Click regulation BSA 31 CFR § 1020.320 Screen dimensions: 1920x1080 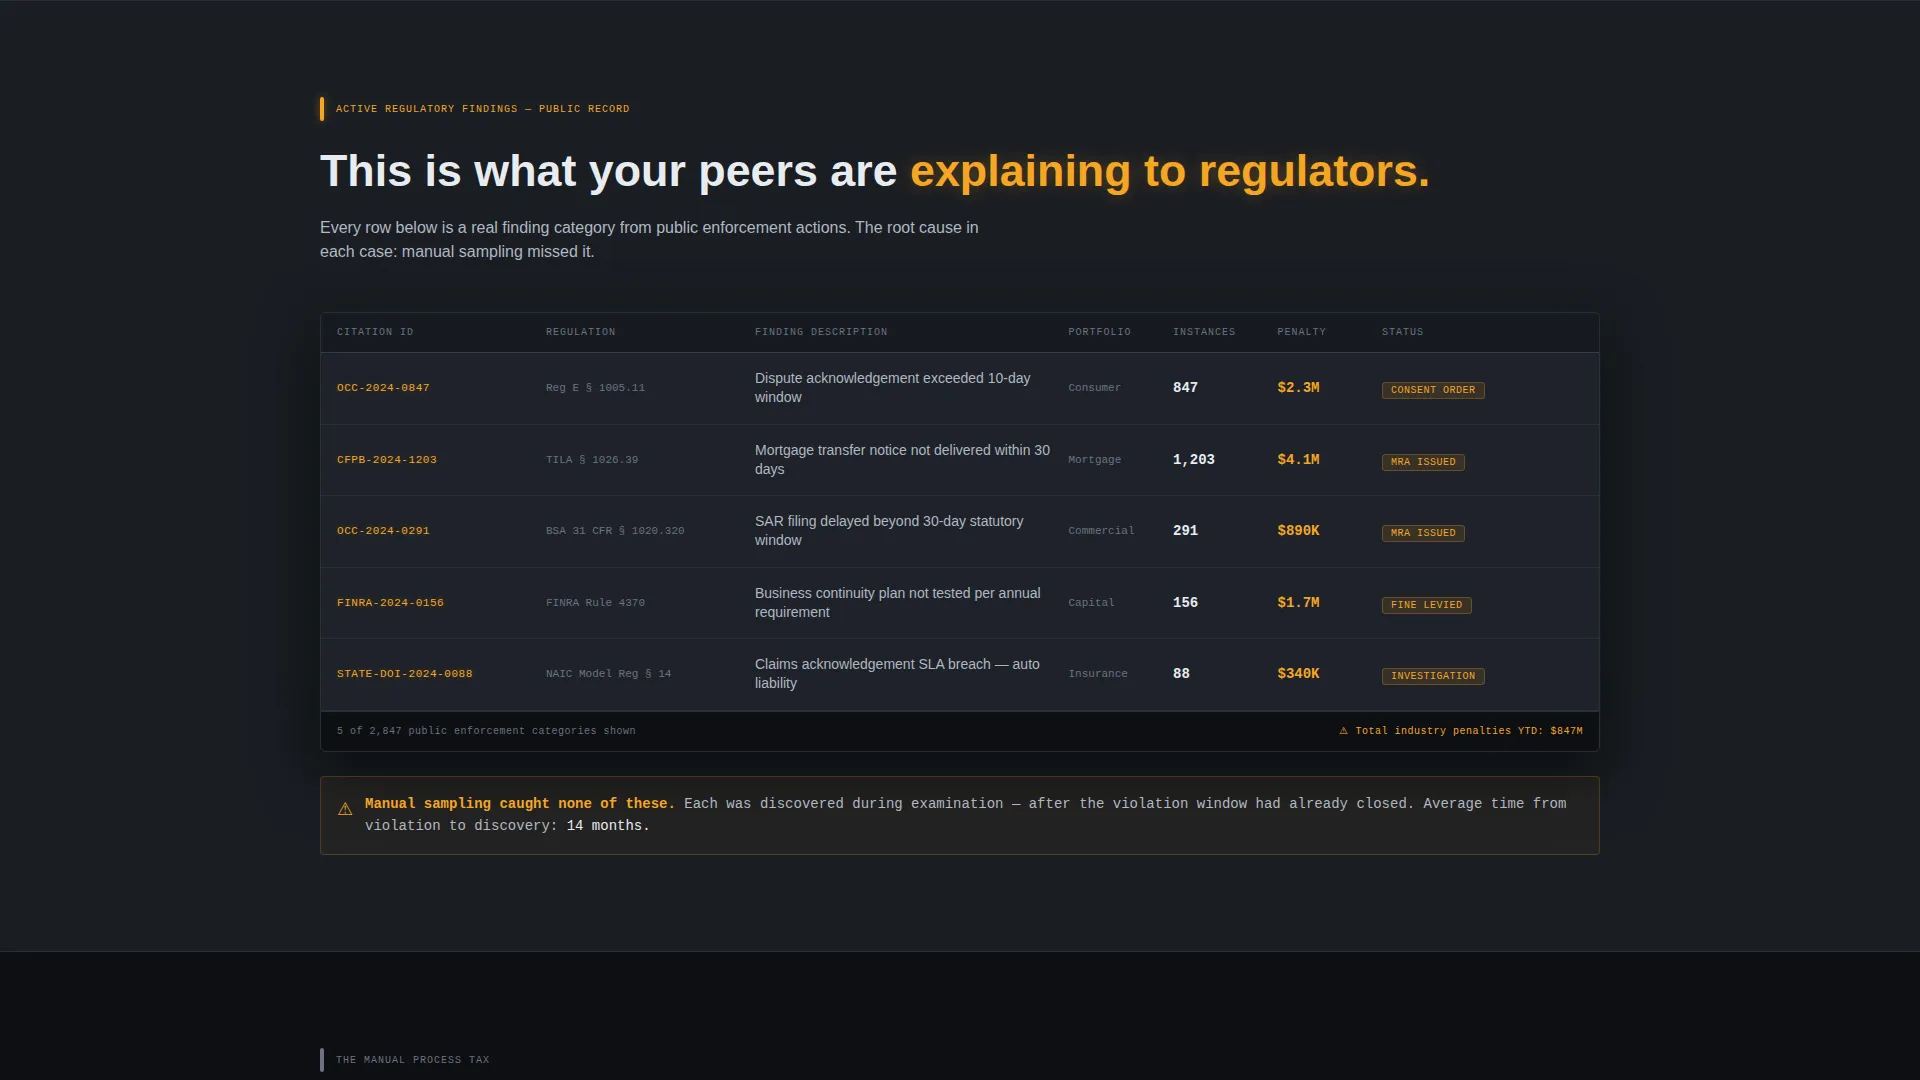click(x=615, y=531)
